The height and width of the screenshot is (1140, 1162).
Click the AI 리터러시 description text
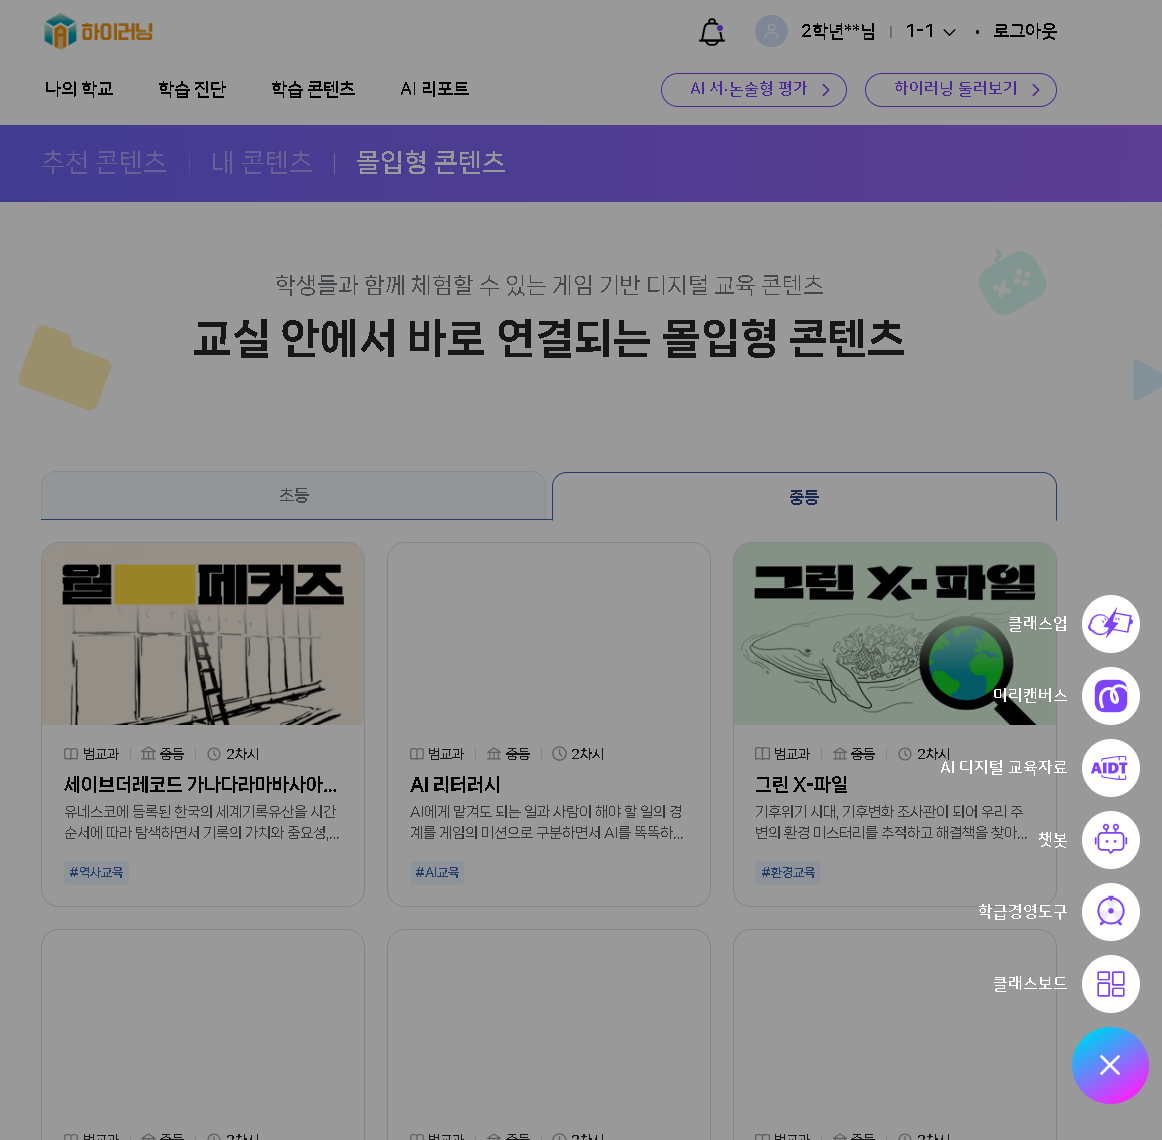547,822
